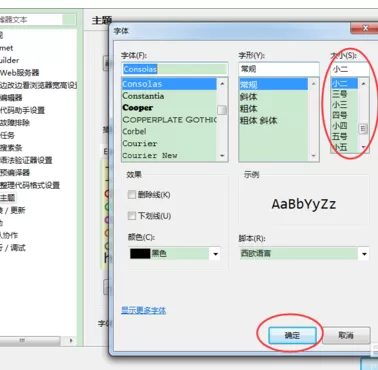Select size 四号
The width and height of the screenshot is (378, 370).
click(344, 115)
